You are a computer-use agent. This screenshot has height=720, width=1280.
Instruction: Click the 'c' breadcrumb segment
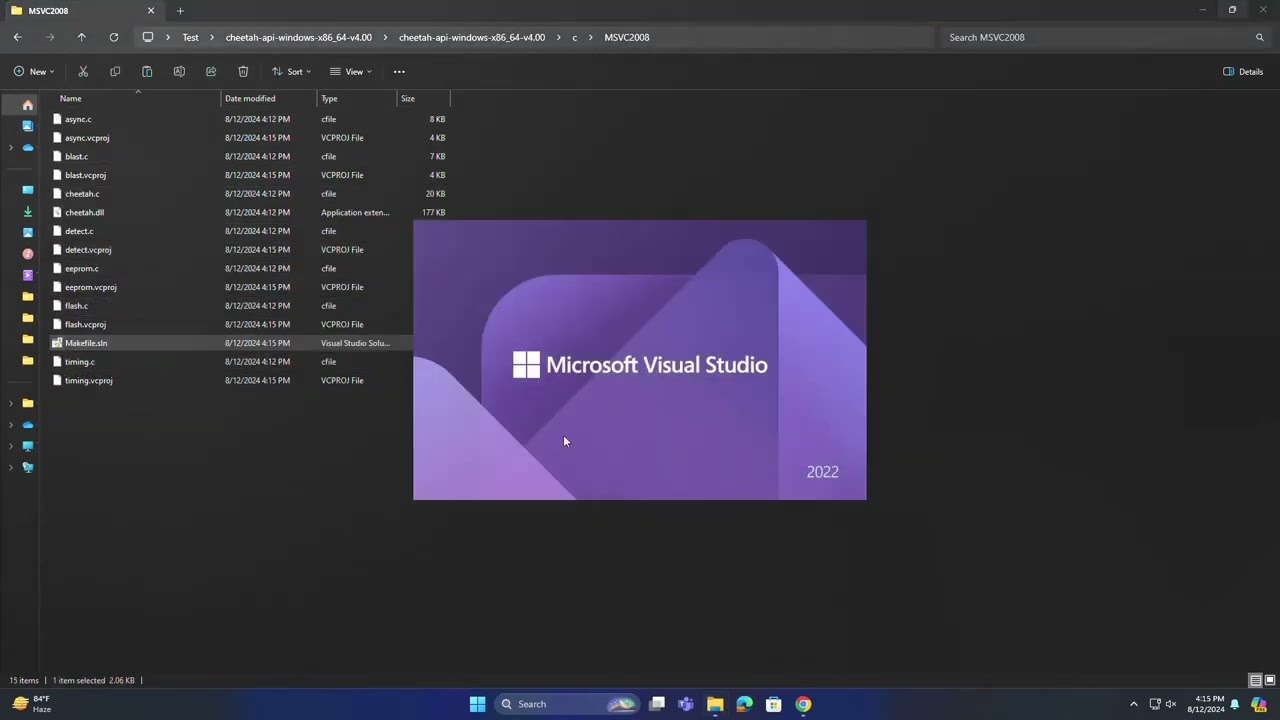click(x=574, y=37)
